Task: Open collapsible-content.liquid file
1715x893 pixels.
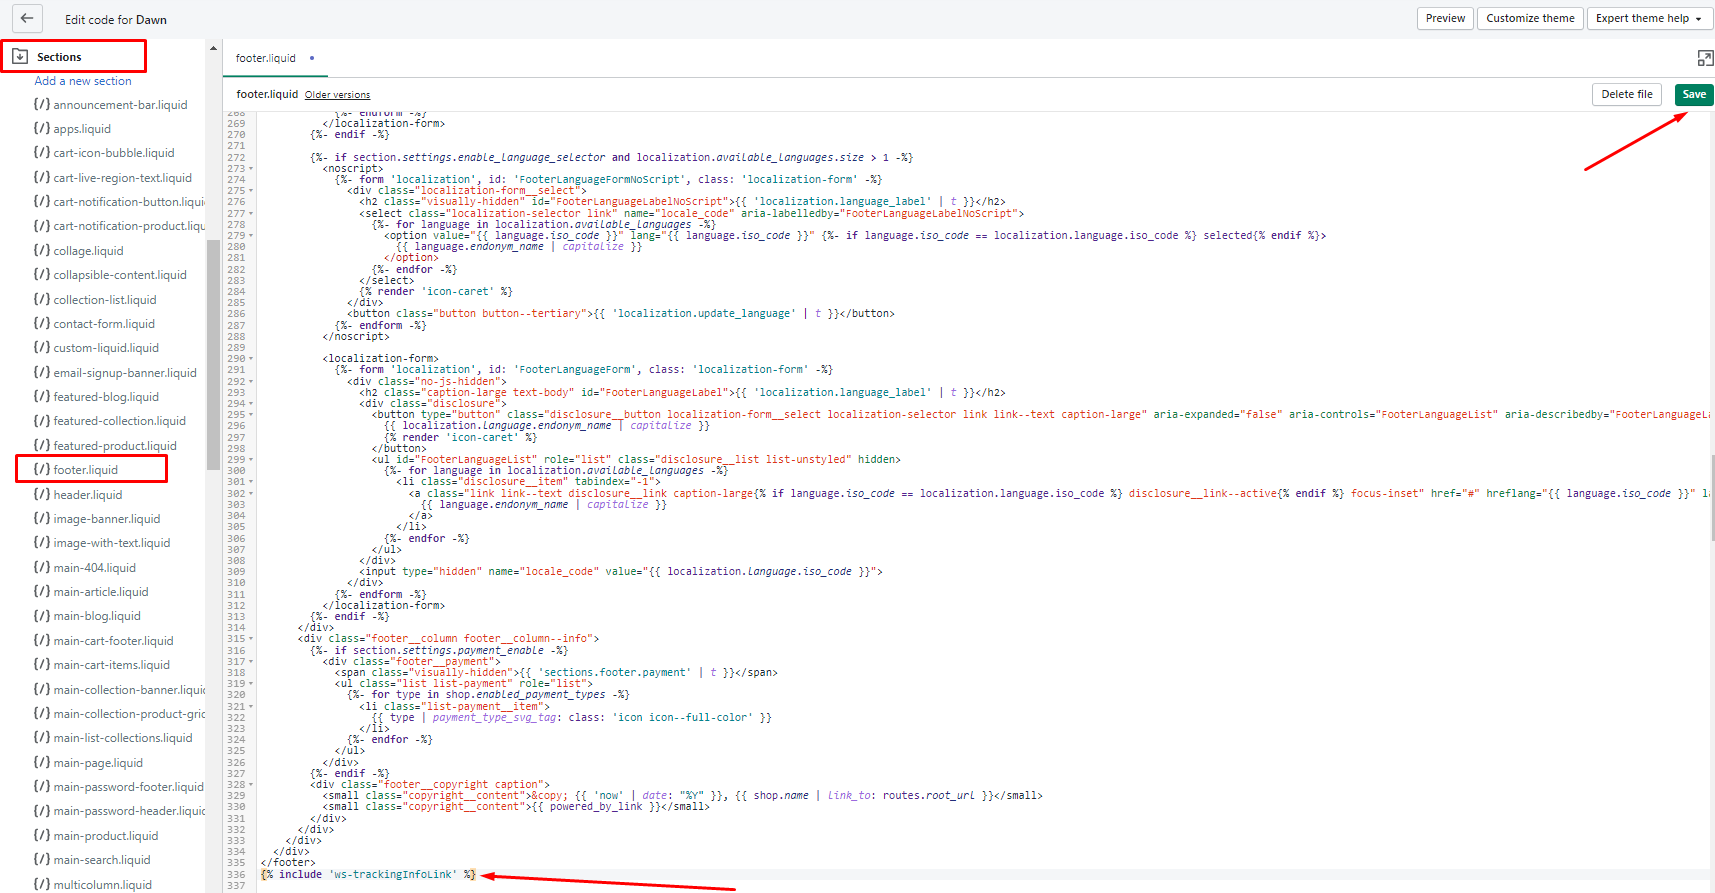Action: 120,275
